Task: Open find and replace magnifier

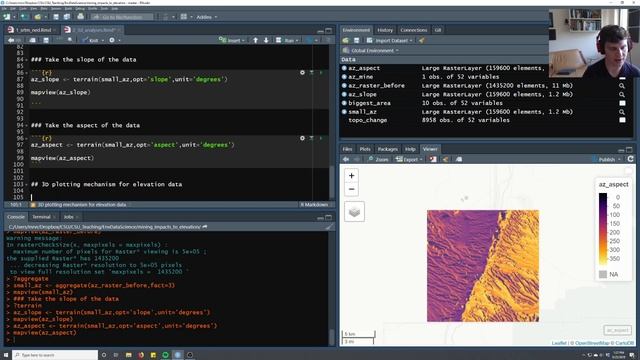Action: pyautogui.click(x=70, y=40)
